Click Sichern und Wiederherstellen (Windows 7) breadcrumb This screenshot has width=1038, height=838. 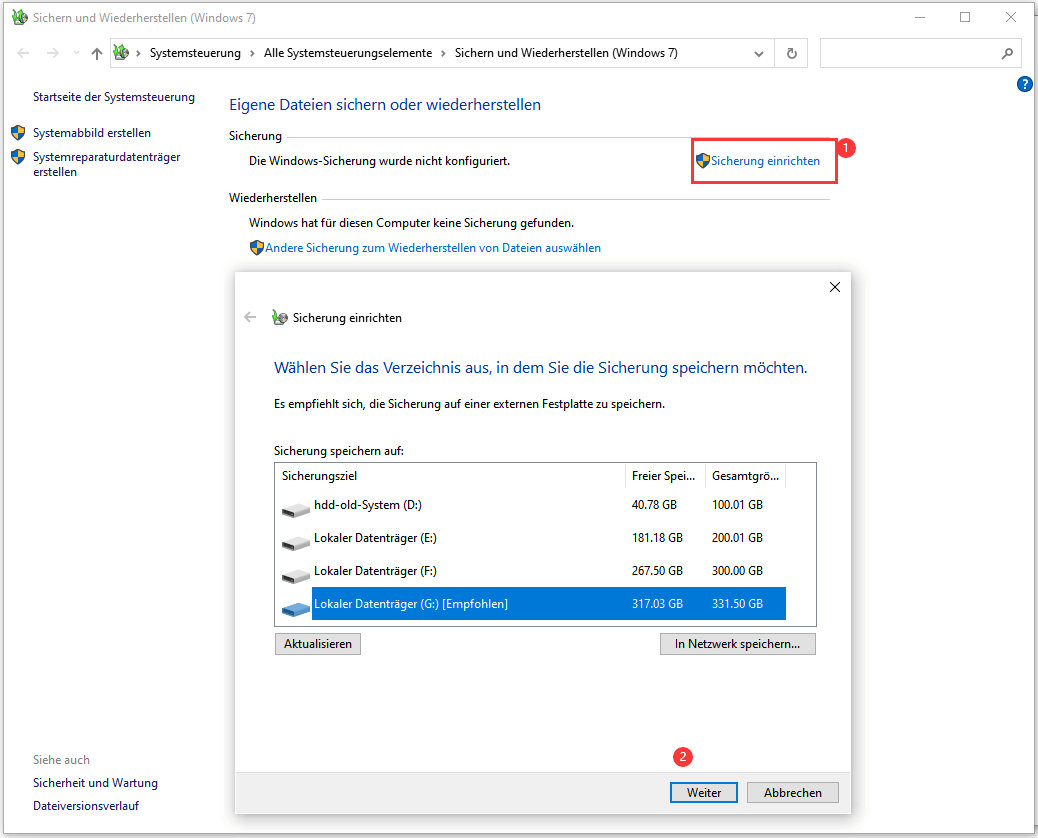pyautogui.click(x=566, y=54)
